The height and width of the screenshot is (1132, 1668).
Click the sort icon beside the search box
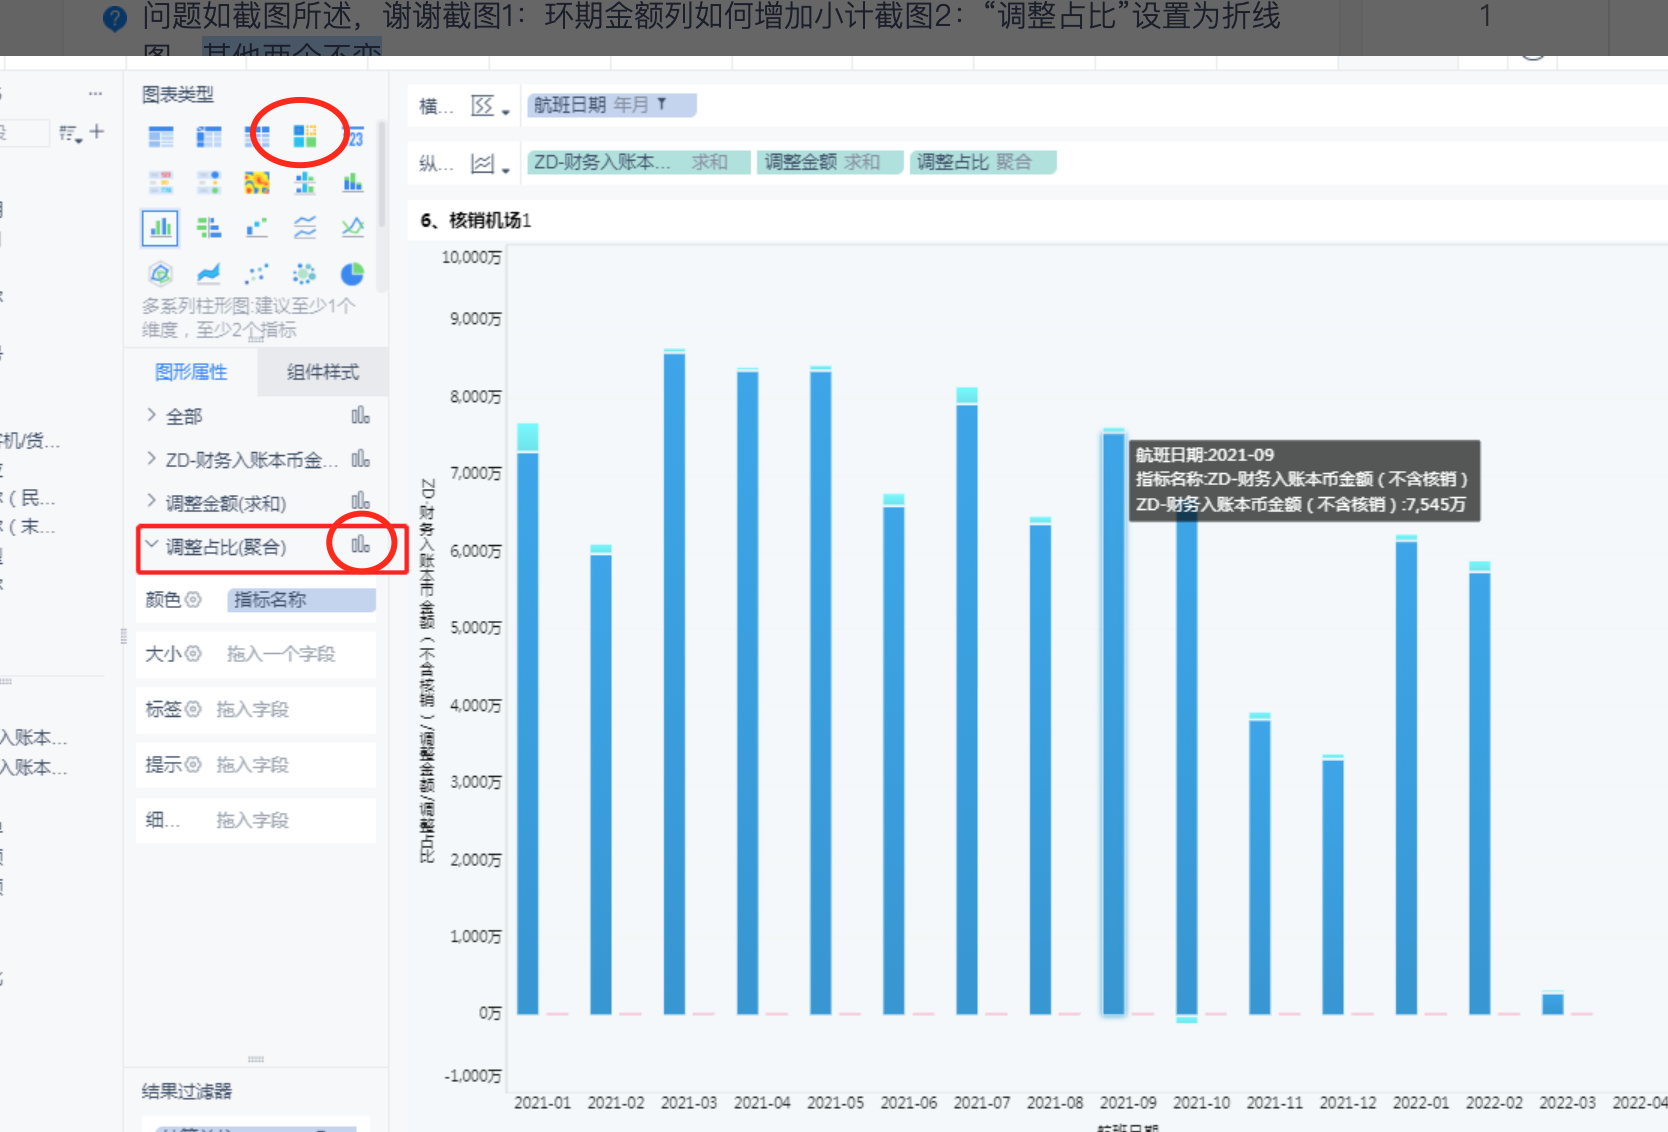[70, 133]
